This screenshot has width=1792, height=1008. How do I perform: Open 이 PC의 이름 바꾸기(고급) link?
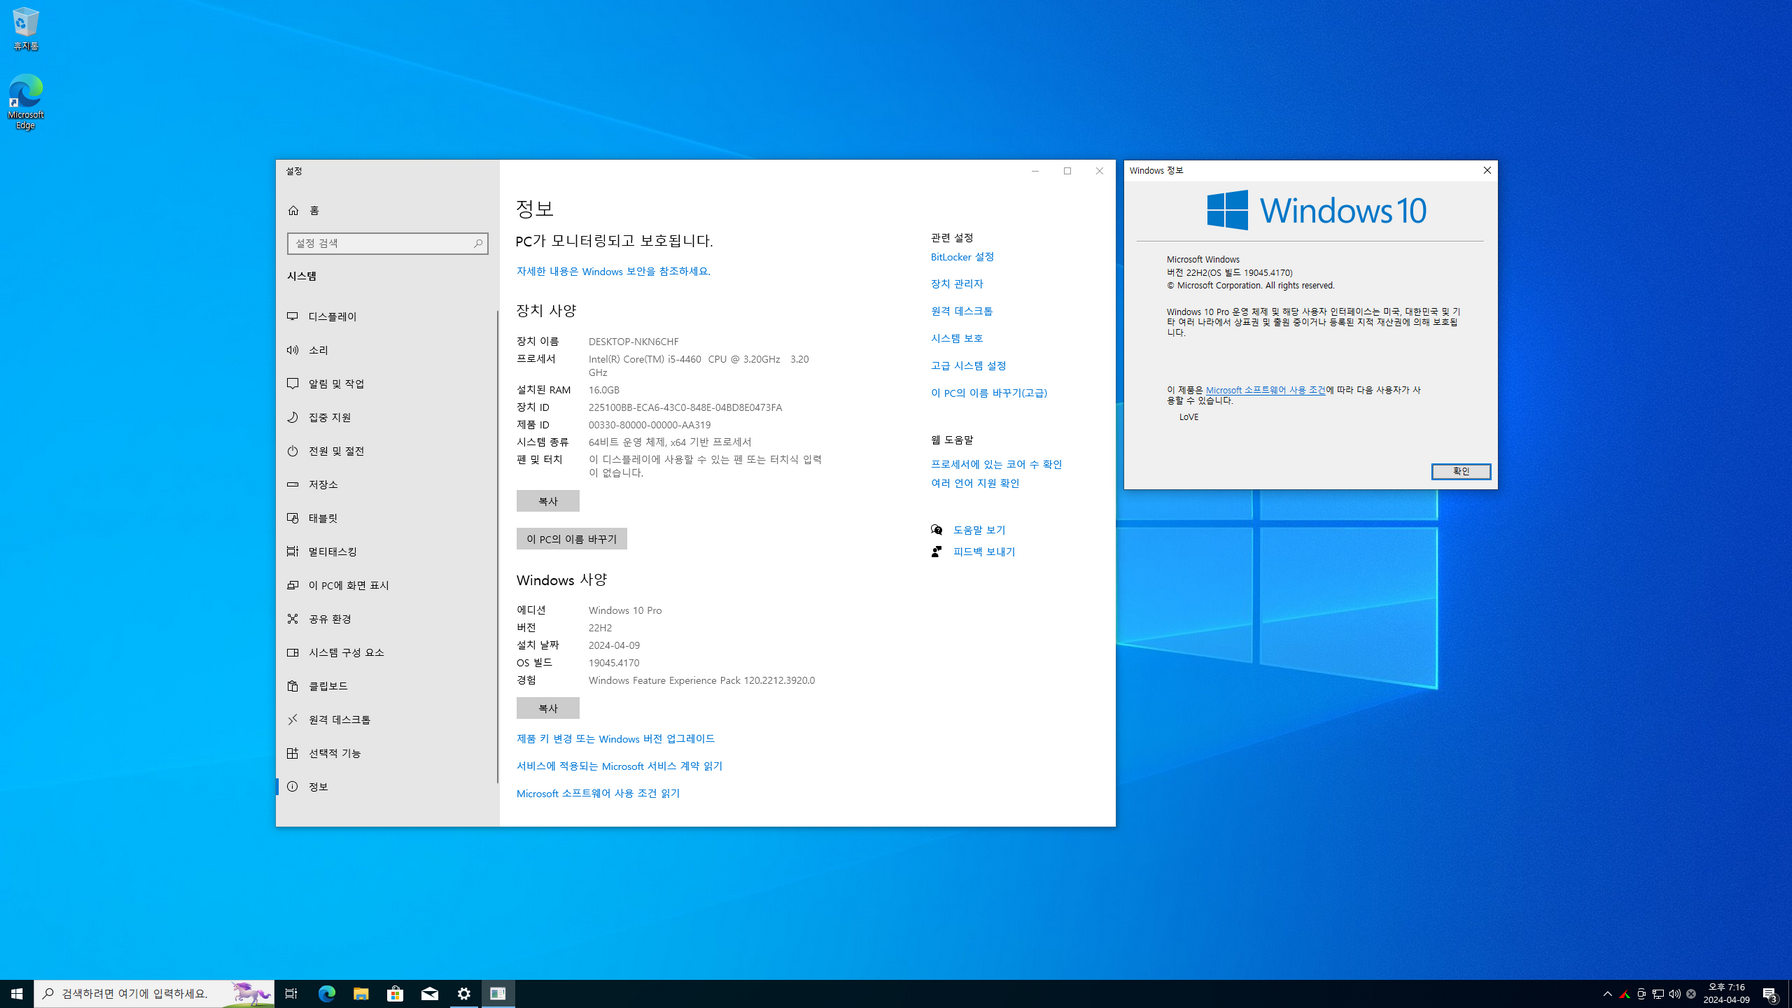(x=989, y=393)
